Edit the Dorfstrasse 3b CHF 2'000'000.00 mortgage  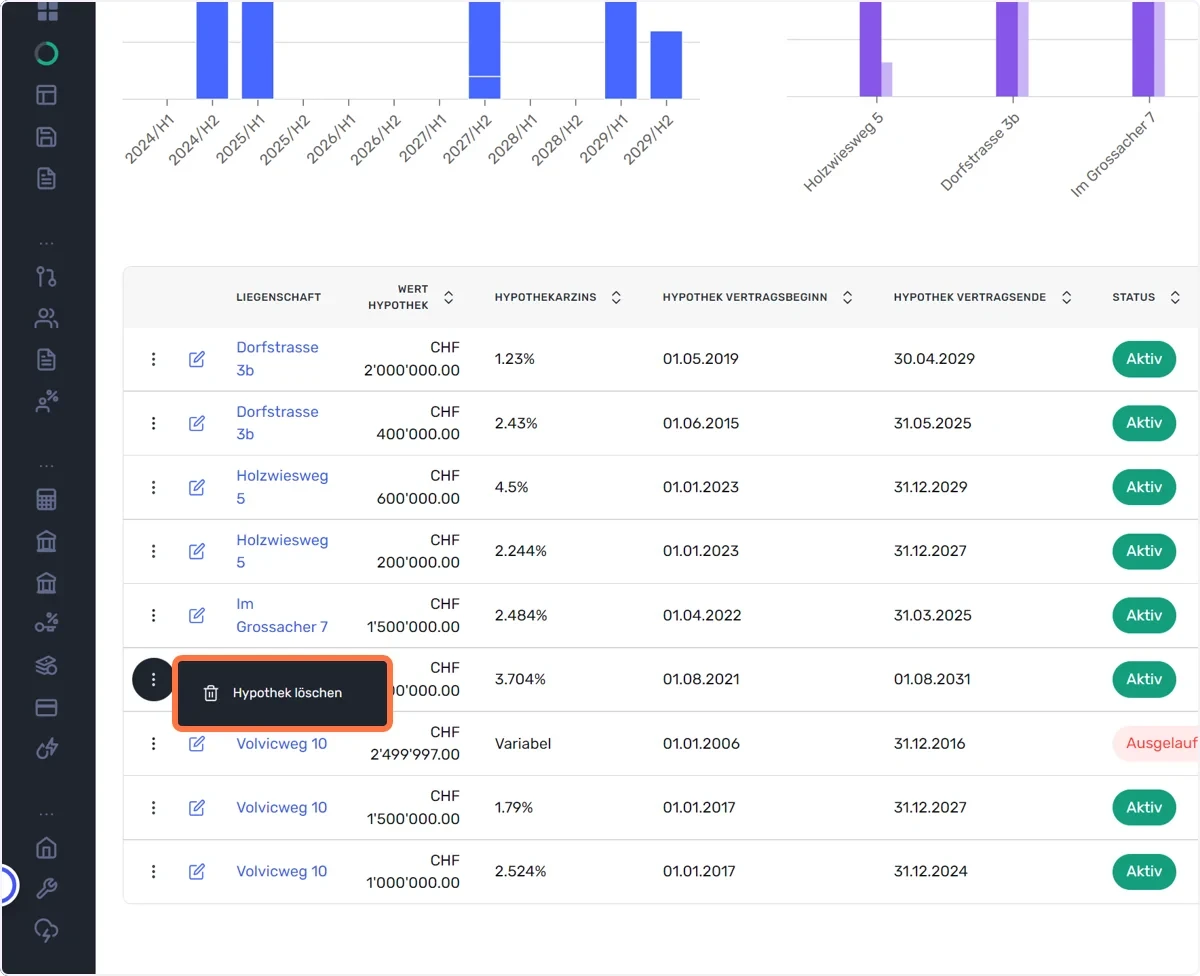click(x=197, y=359)
